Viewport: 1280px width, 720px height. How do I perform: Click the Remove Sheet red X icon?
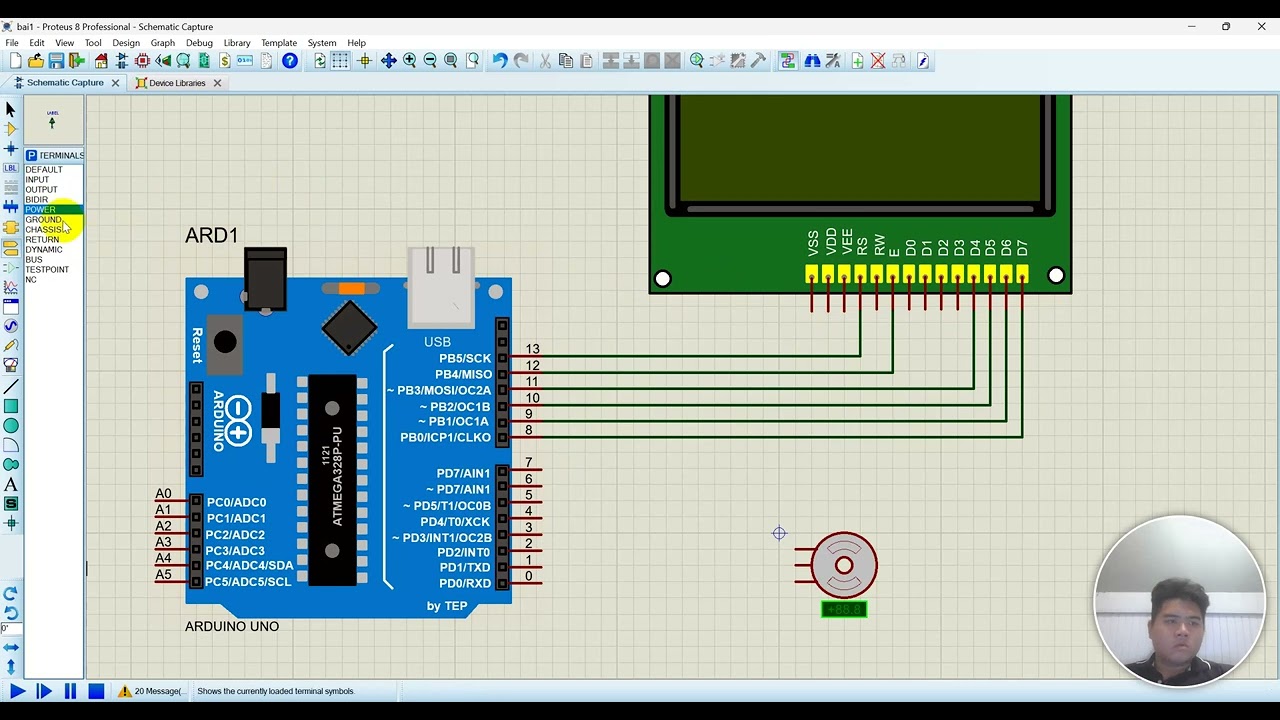(x=878, y=61)
